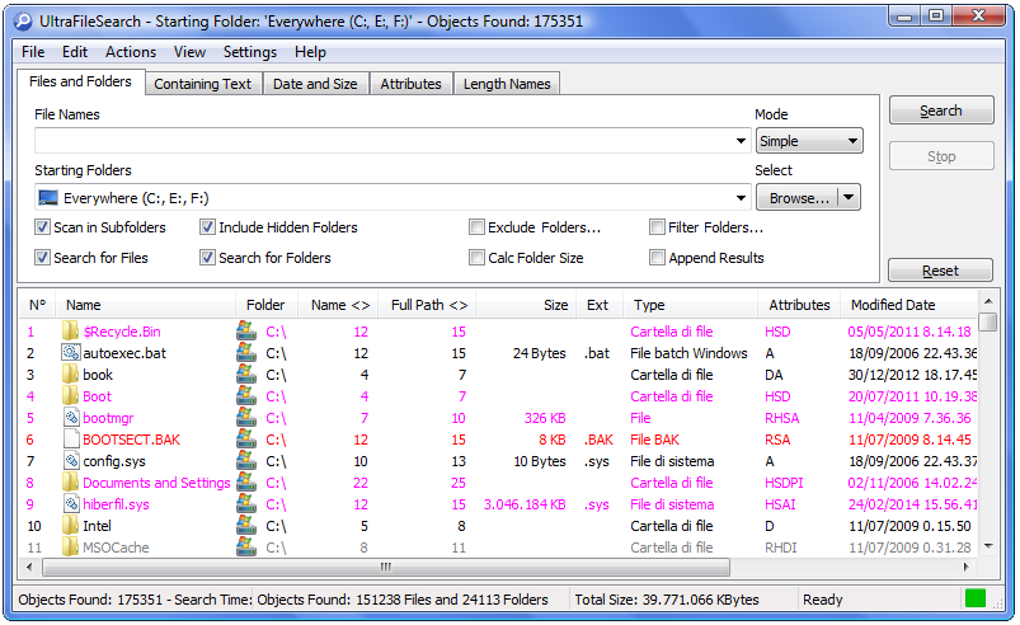Switch to Length Names tab
This screenshot has width=1020, height=625.
click(x=507, y=84)
